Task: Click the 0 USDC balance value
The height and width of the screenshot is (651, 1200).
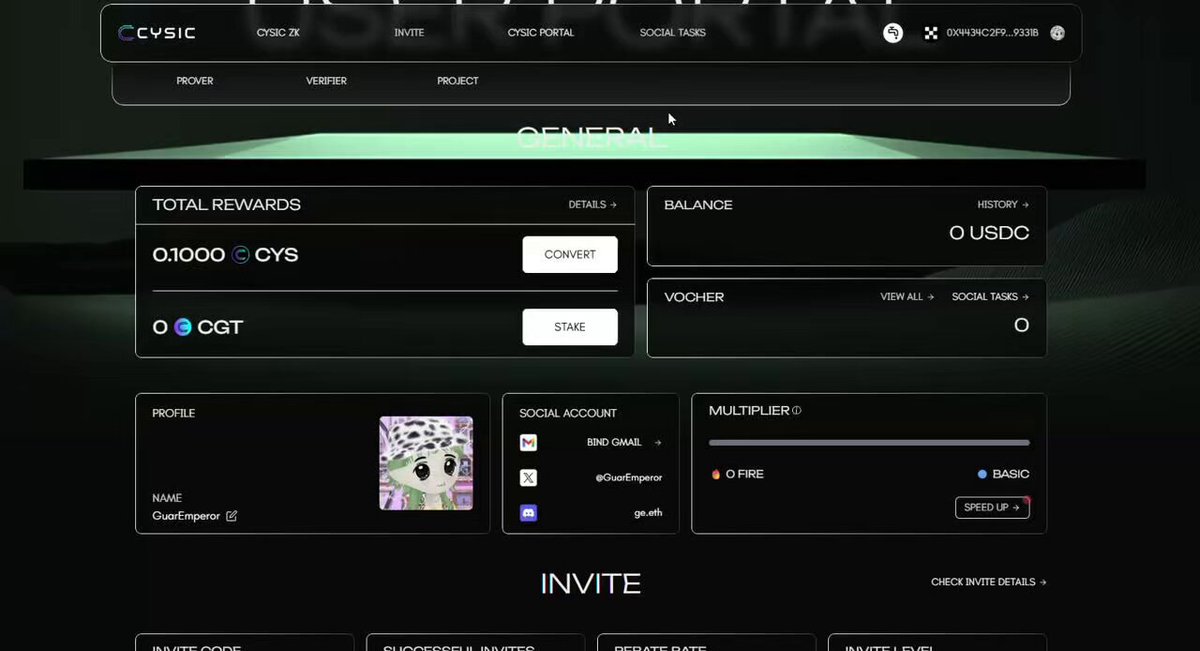Action: (x=989, y=233)
